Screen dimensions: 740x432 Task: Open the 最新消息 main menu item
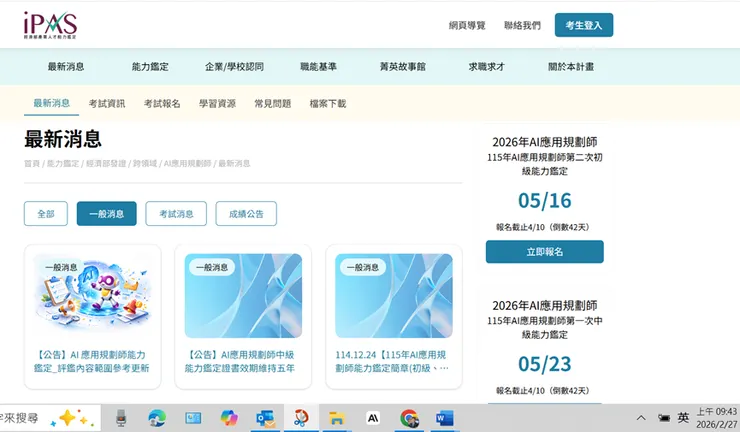[66, 67]
